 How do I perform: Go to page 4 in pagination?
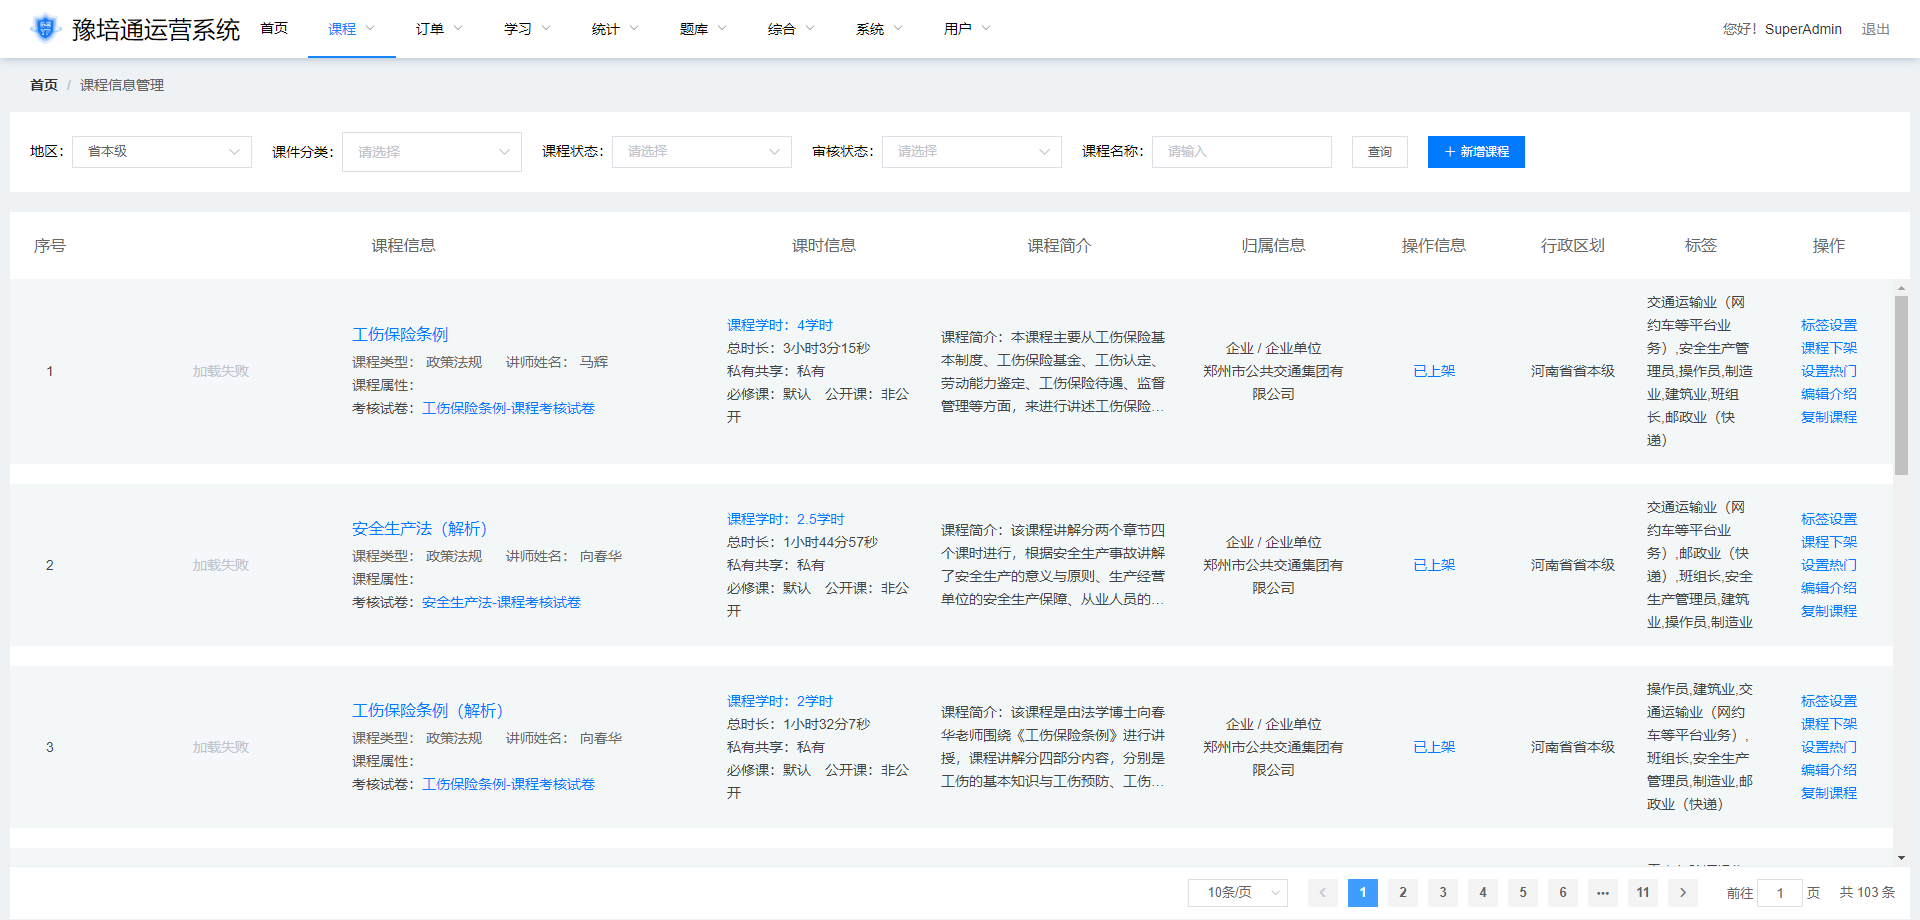pos(1483,893)
